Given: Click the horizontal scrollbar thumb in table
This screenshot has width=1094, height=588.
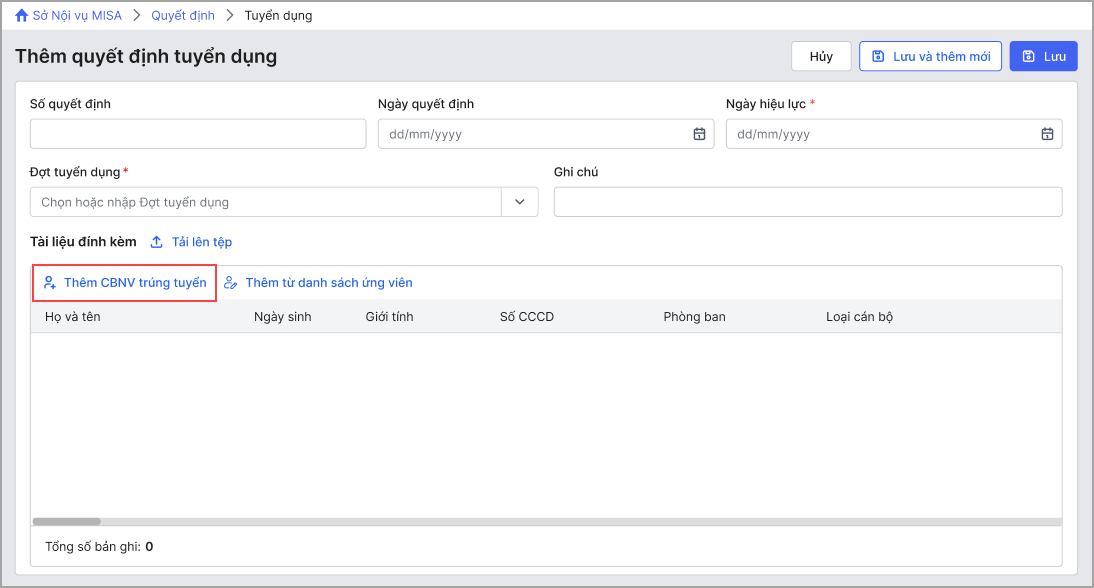Looking at the screenshot, I should point(67,521).
